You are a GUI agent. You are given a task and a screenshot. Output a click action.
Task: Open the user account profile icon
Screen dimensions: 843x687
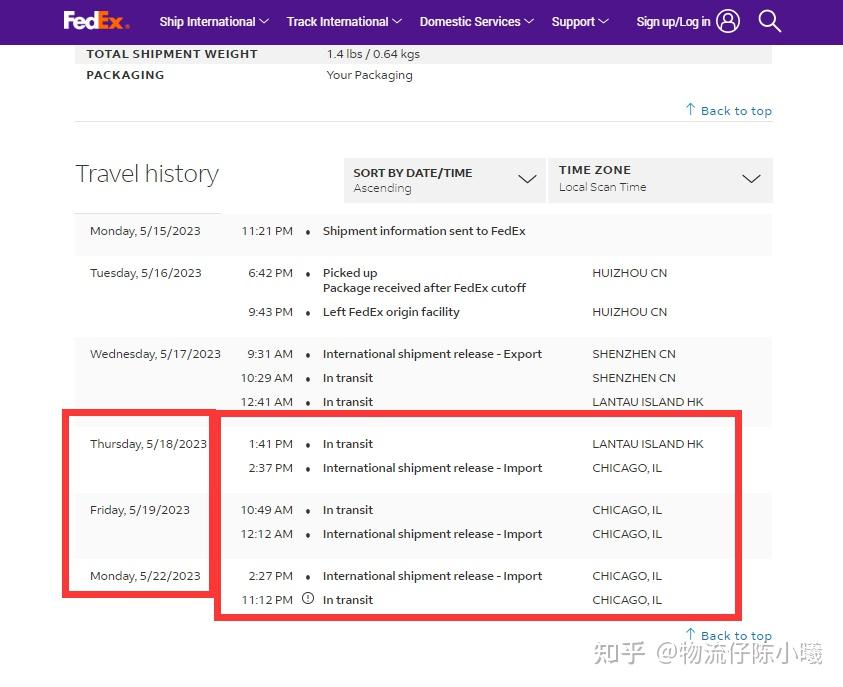pyautogui.click(x=728, y=21)
